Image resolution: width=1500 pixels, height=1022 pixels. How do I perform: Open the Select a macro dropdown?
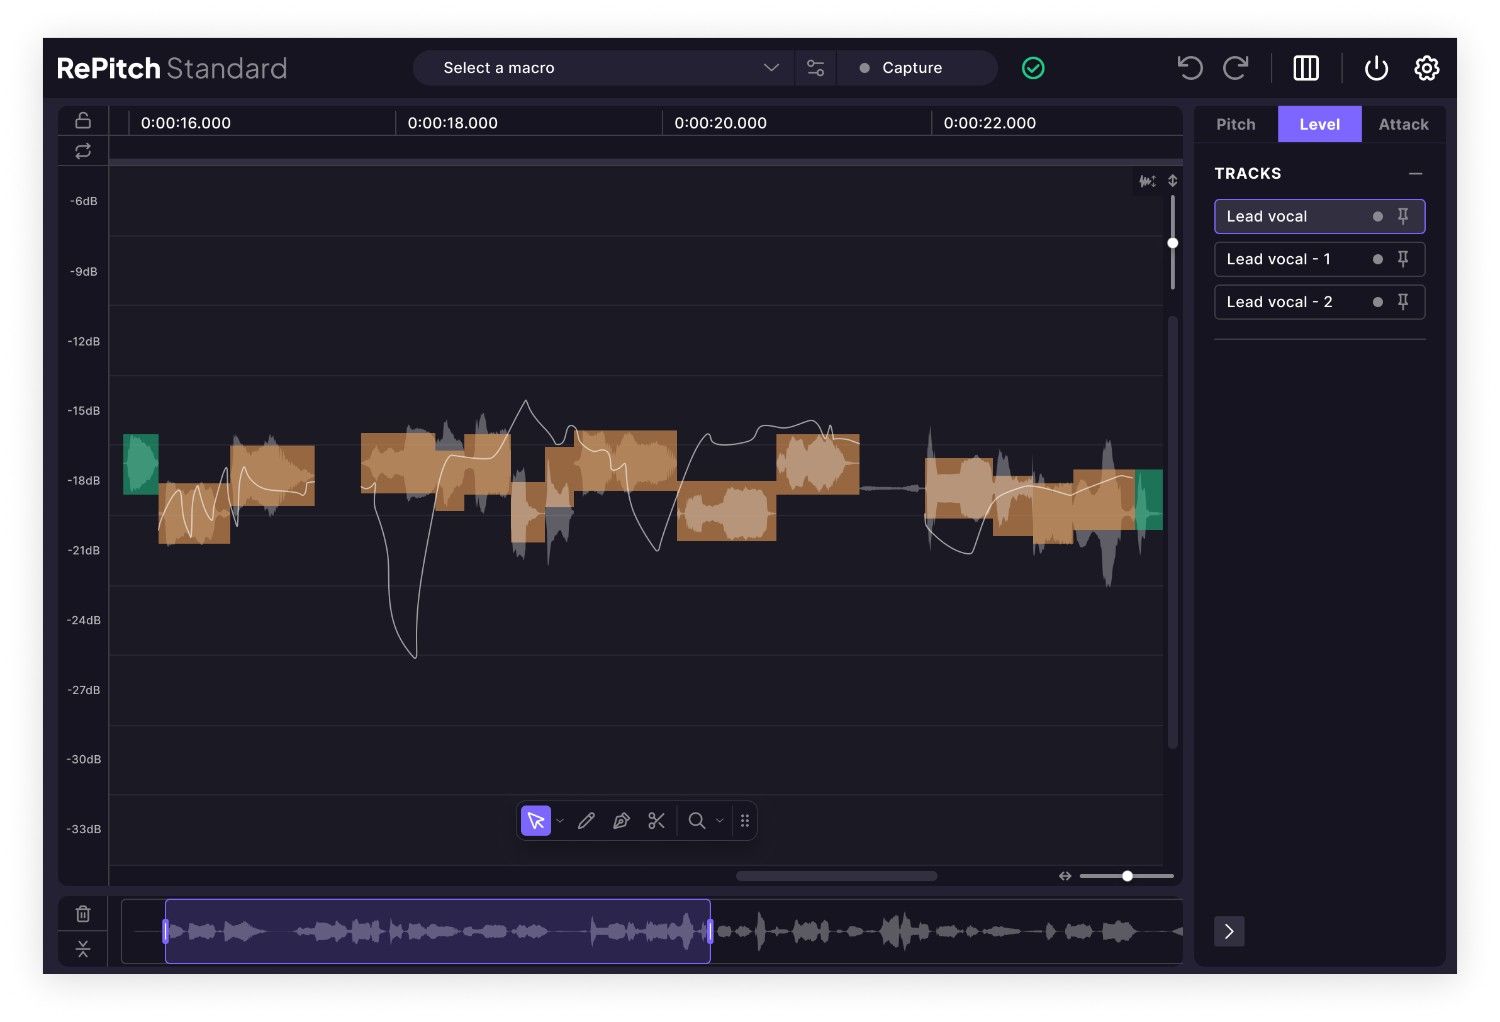coord(600,67)
